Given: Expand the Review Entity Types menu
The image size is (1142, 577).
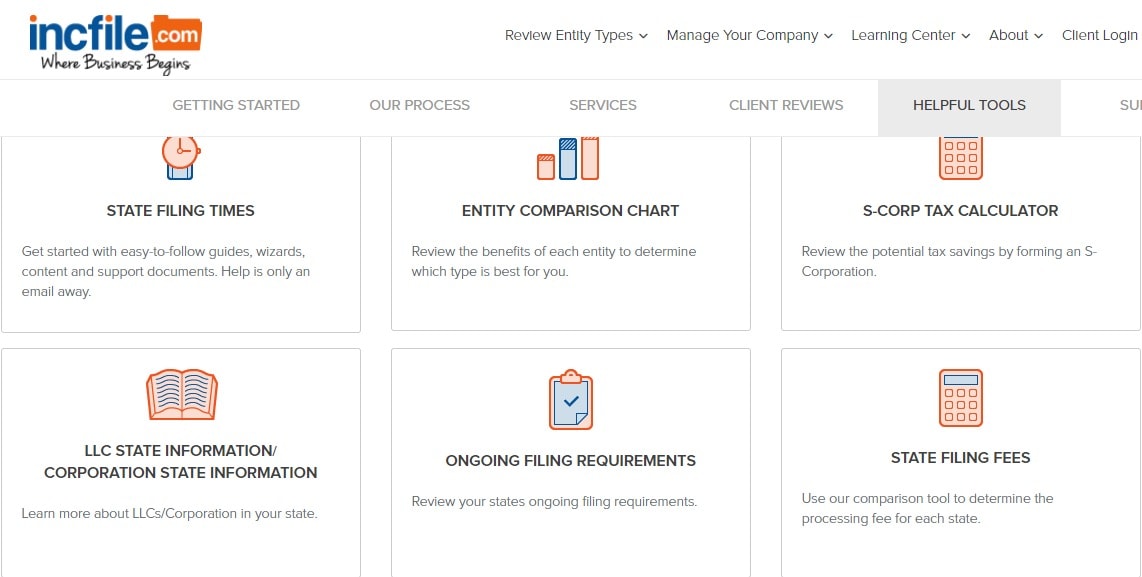Looking at the screenshot, I should click(x=576, y=35).
